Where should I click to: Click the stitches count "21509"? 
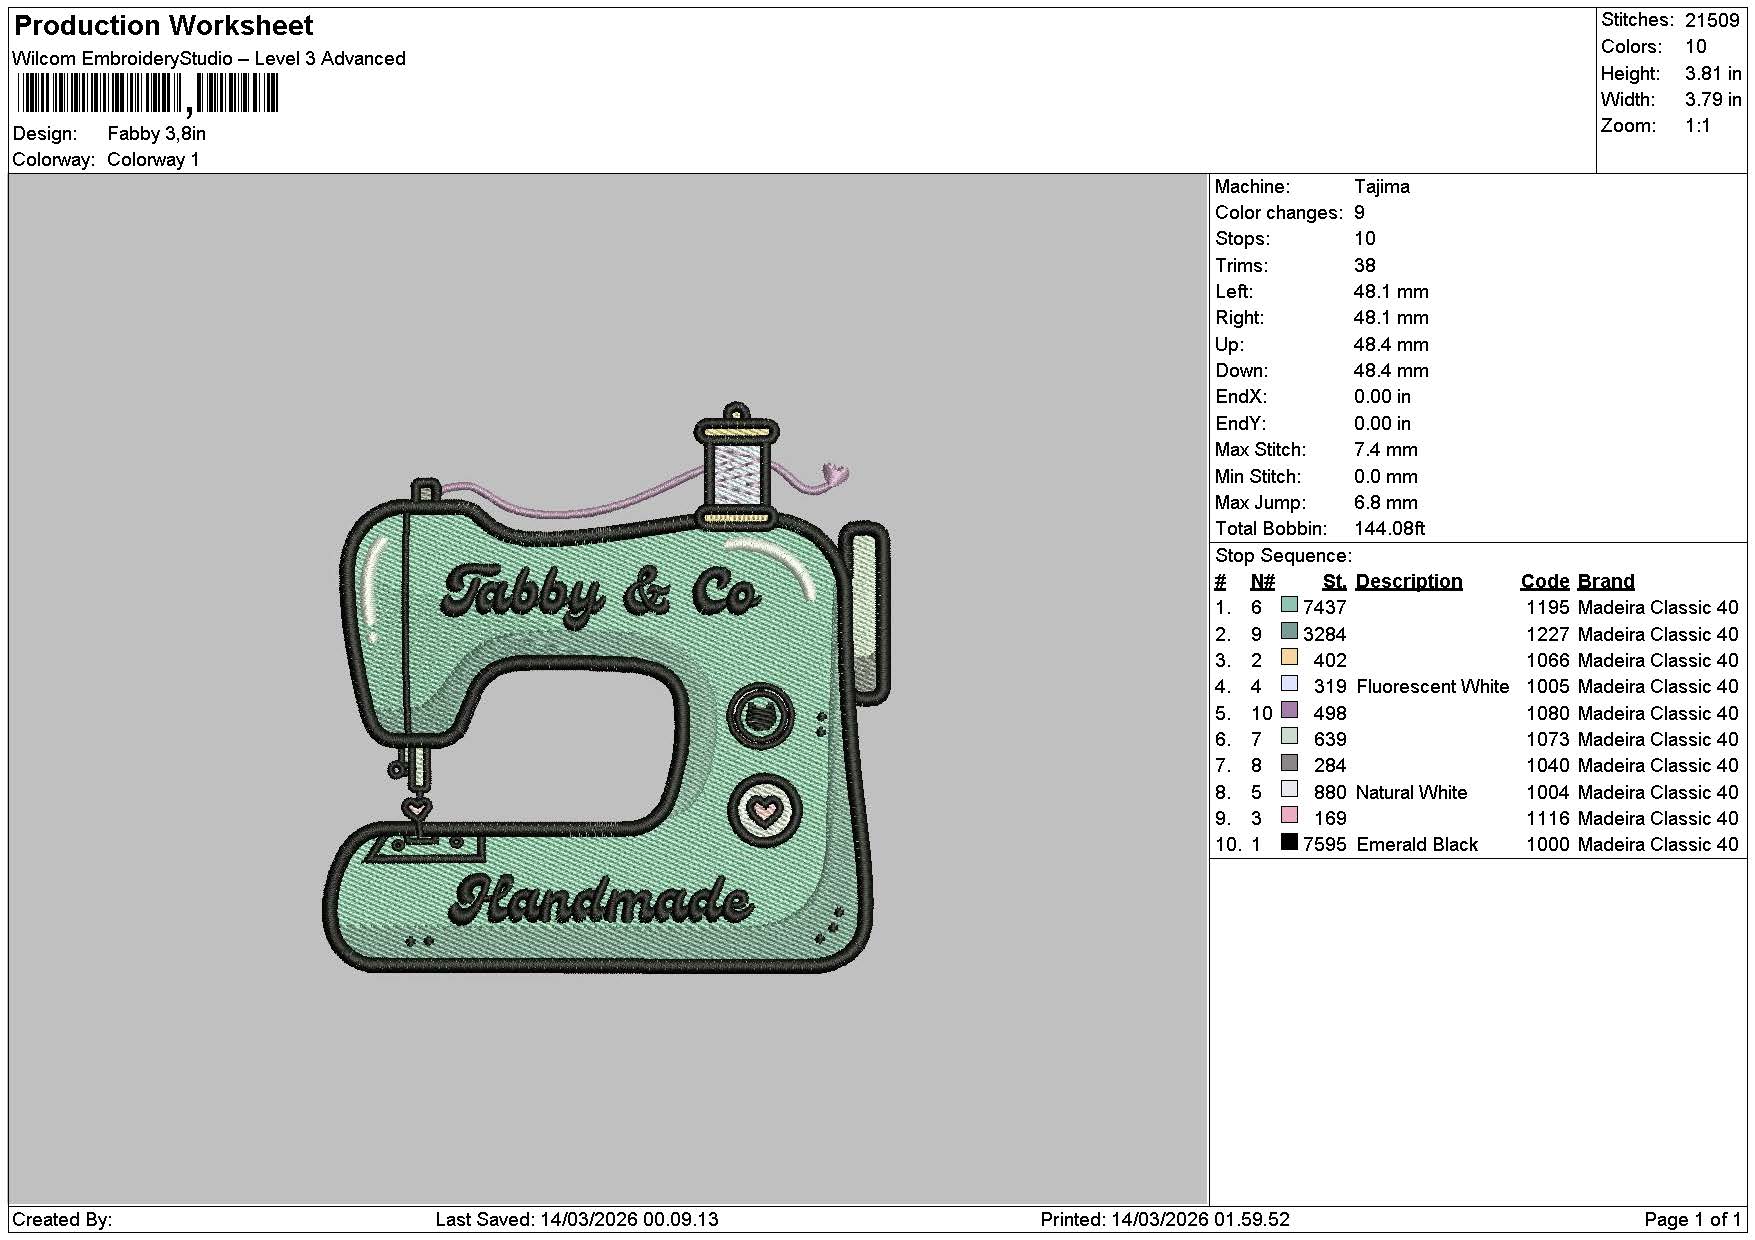pos(1712,20)
